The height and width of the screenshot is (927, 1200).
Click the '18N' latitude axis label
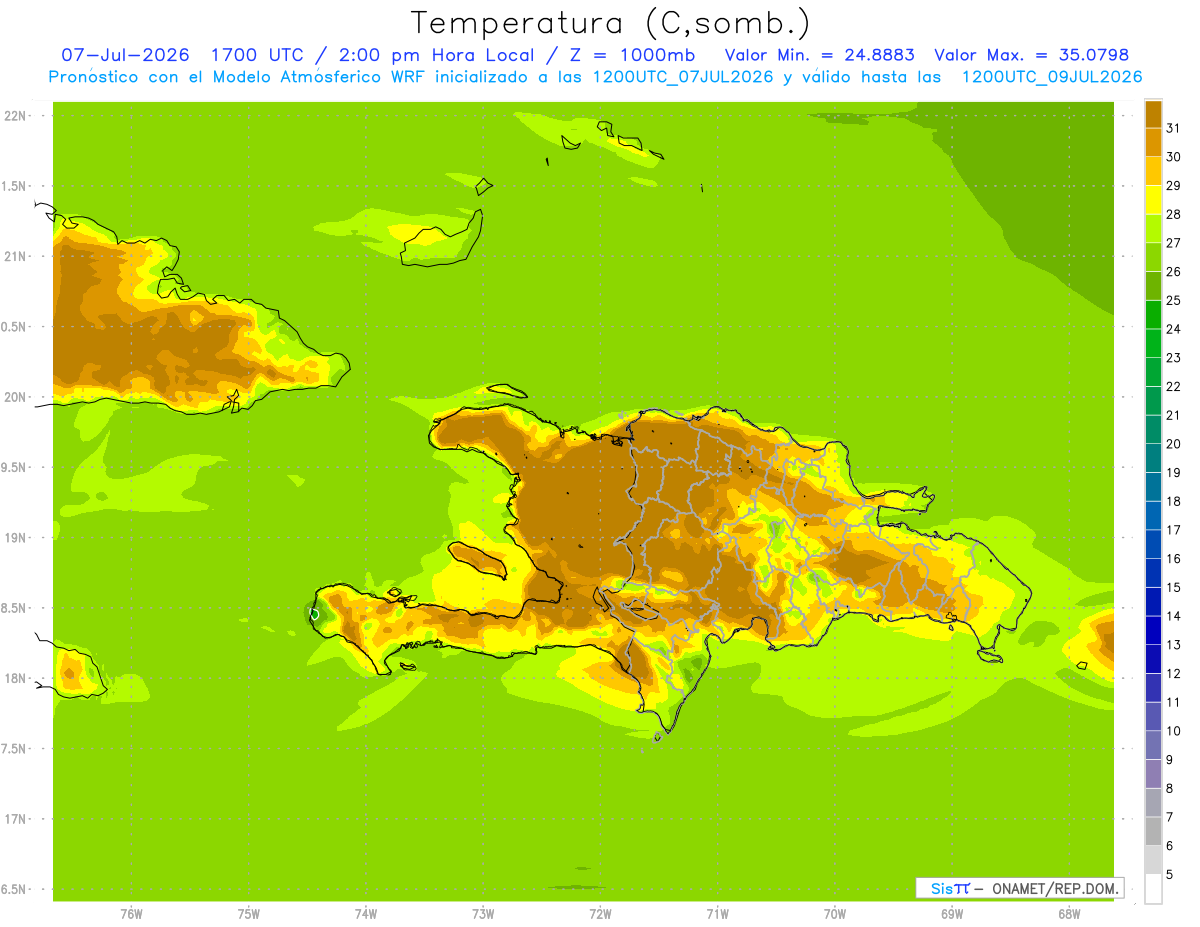pos(14,678)
